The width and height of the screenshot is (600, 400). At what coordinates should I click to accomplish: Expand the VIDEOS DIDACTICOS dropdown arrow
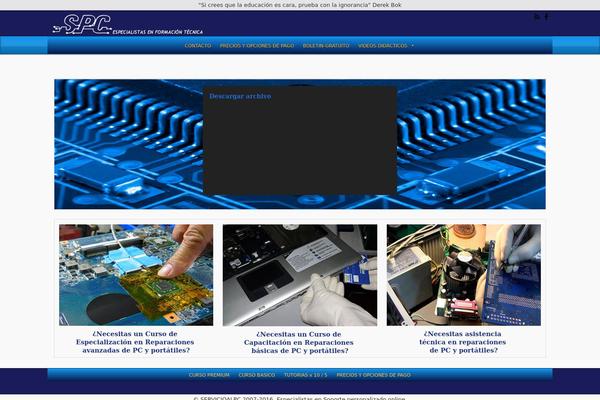pyautogui.click(x=412, y=46)
